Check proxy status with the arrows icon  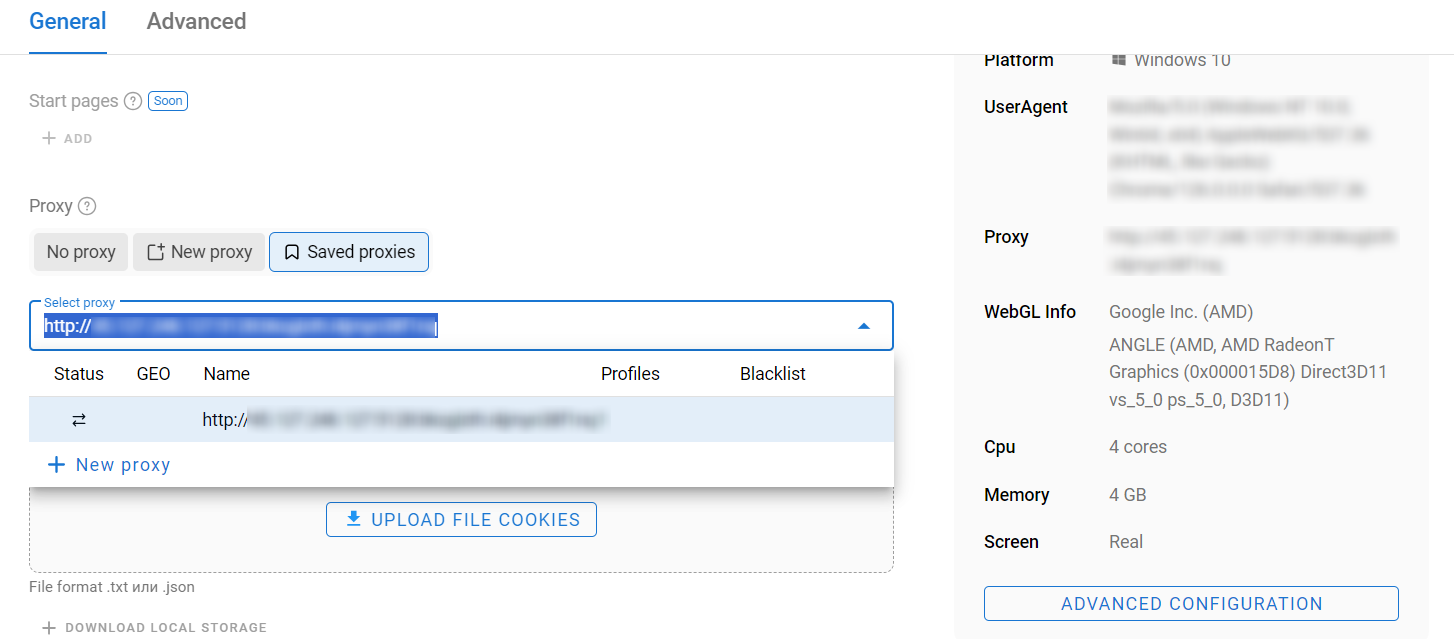79,419
